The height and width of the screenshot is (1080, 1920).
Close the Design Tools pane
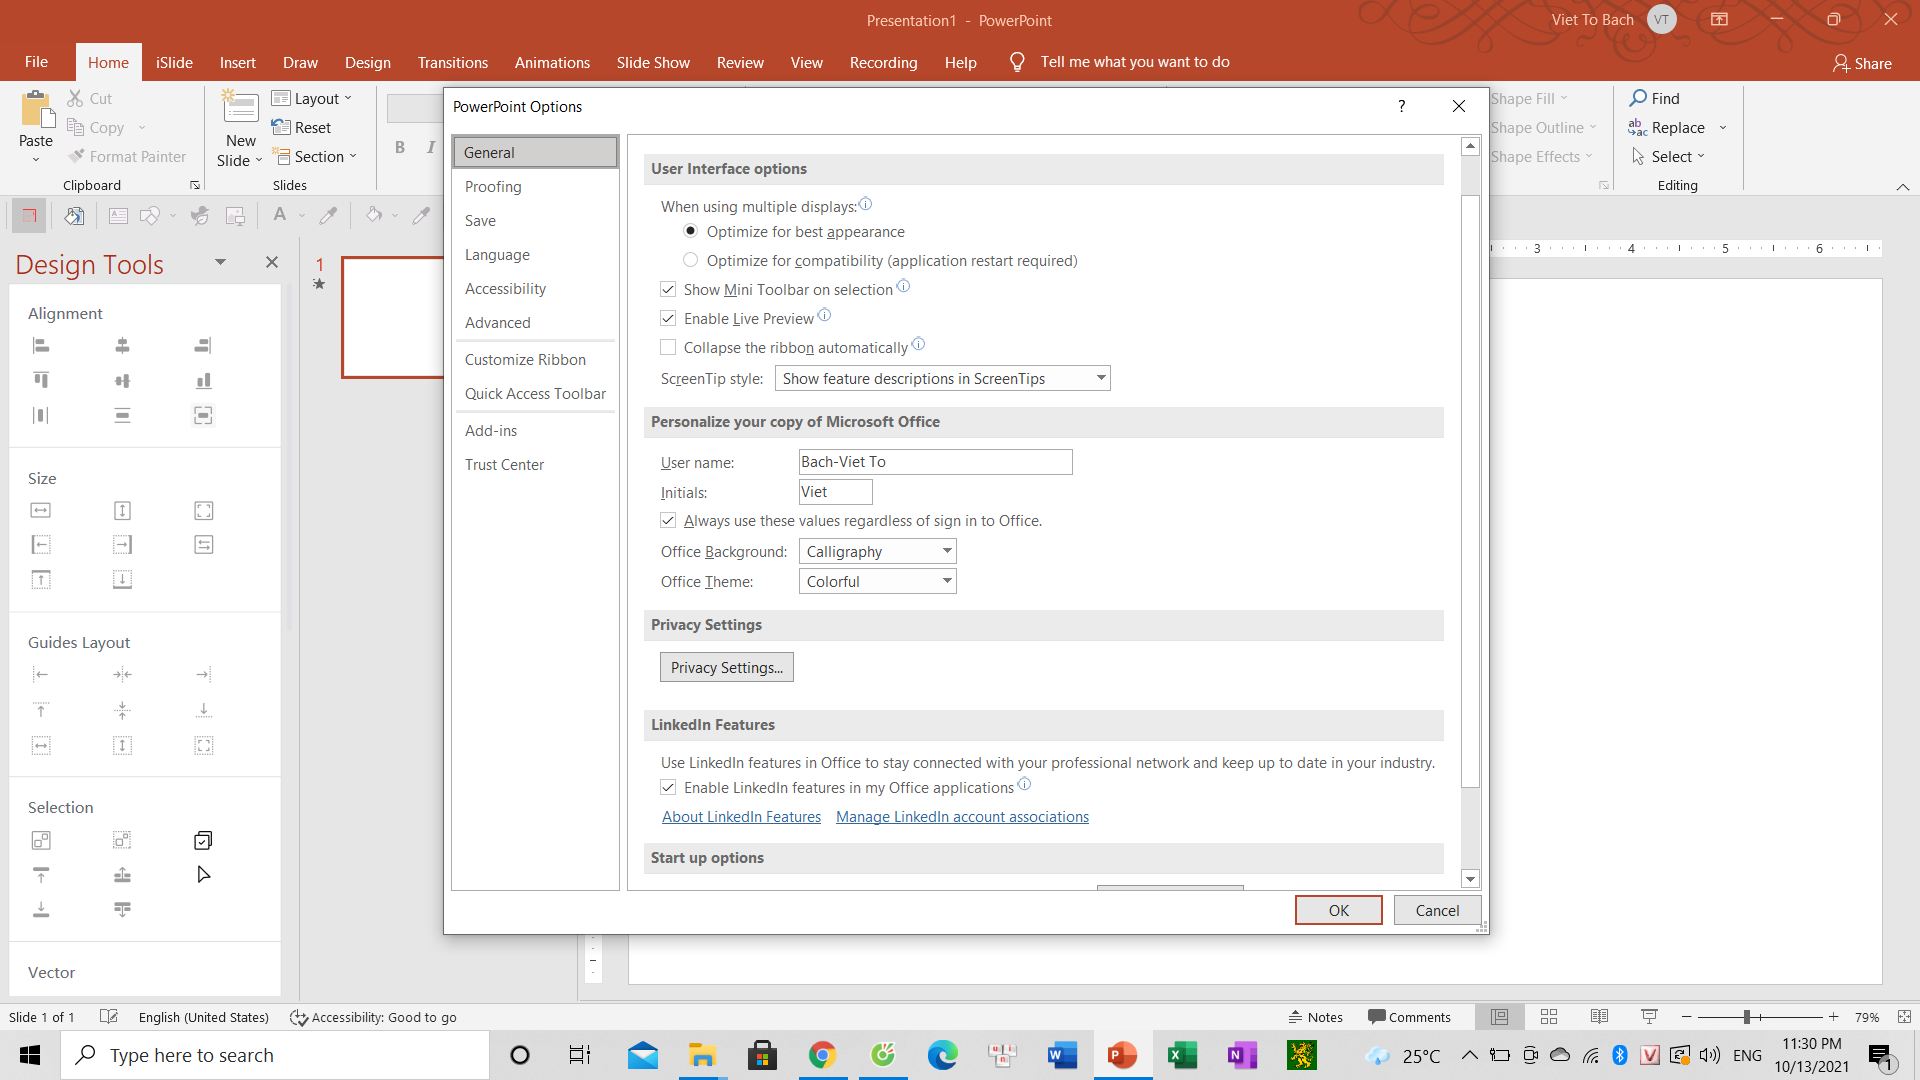point(271,262)
